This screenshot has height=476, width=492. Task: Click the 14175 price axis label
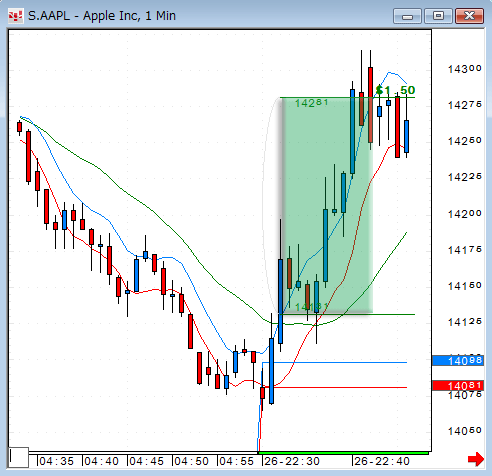click(x=465, y=250)
